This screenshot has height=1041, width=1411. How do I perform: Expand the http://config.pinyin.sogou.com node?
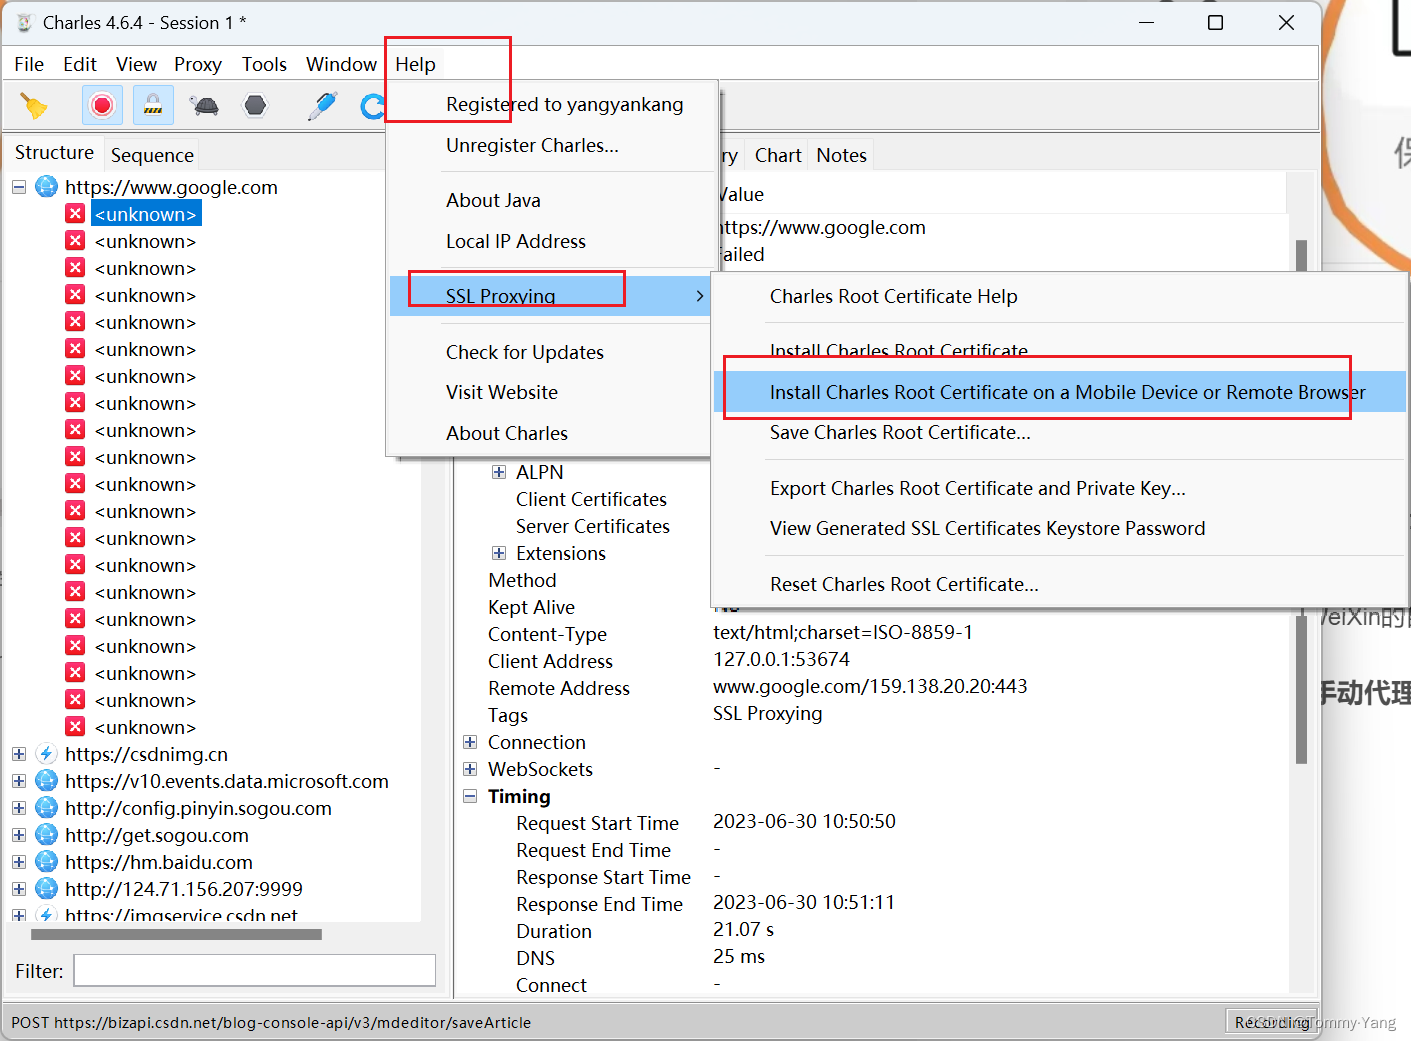click(19, 808)
